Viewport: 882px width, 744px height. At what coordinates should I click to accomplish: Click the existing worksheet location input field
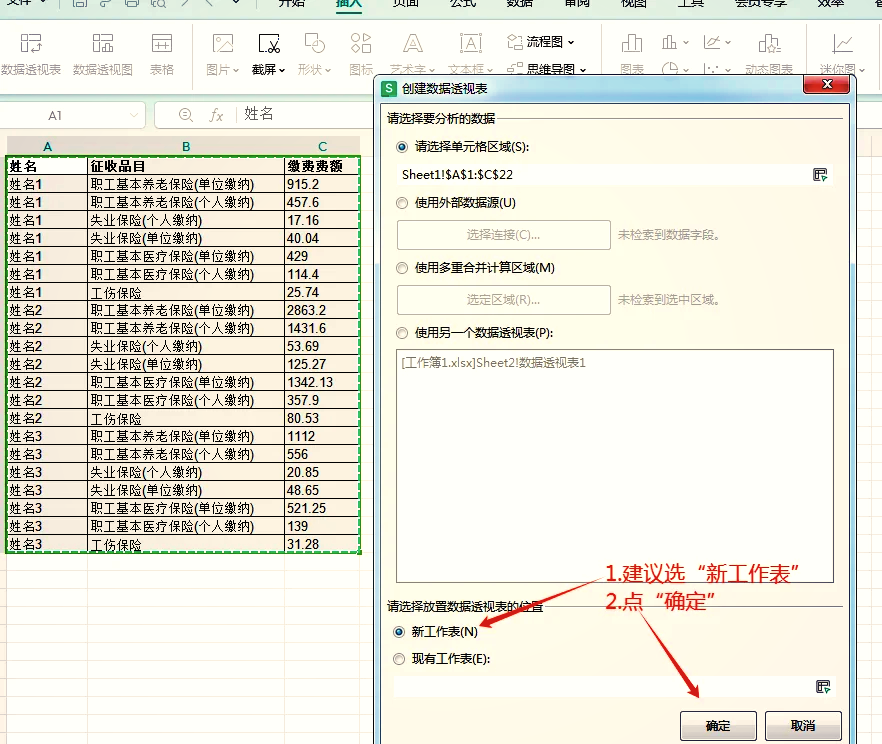(602, 687)
